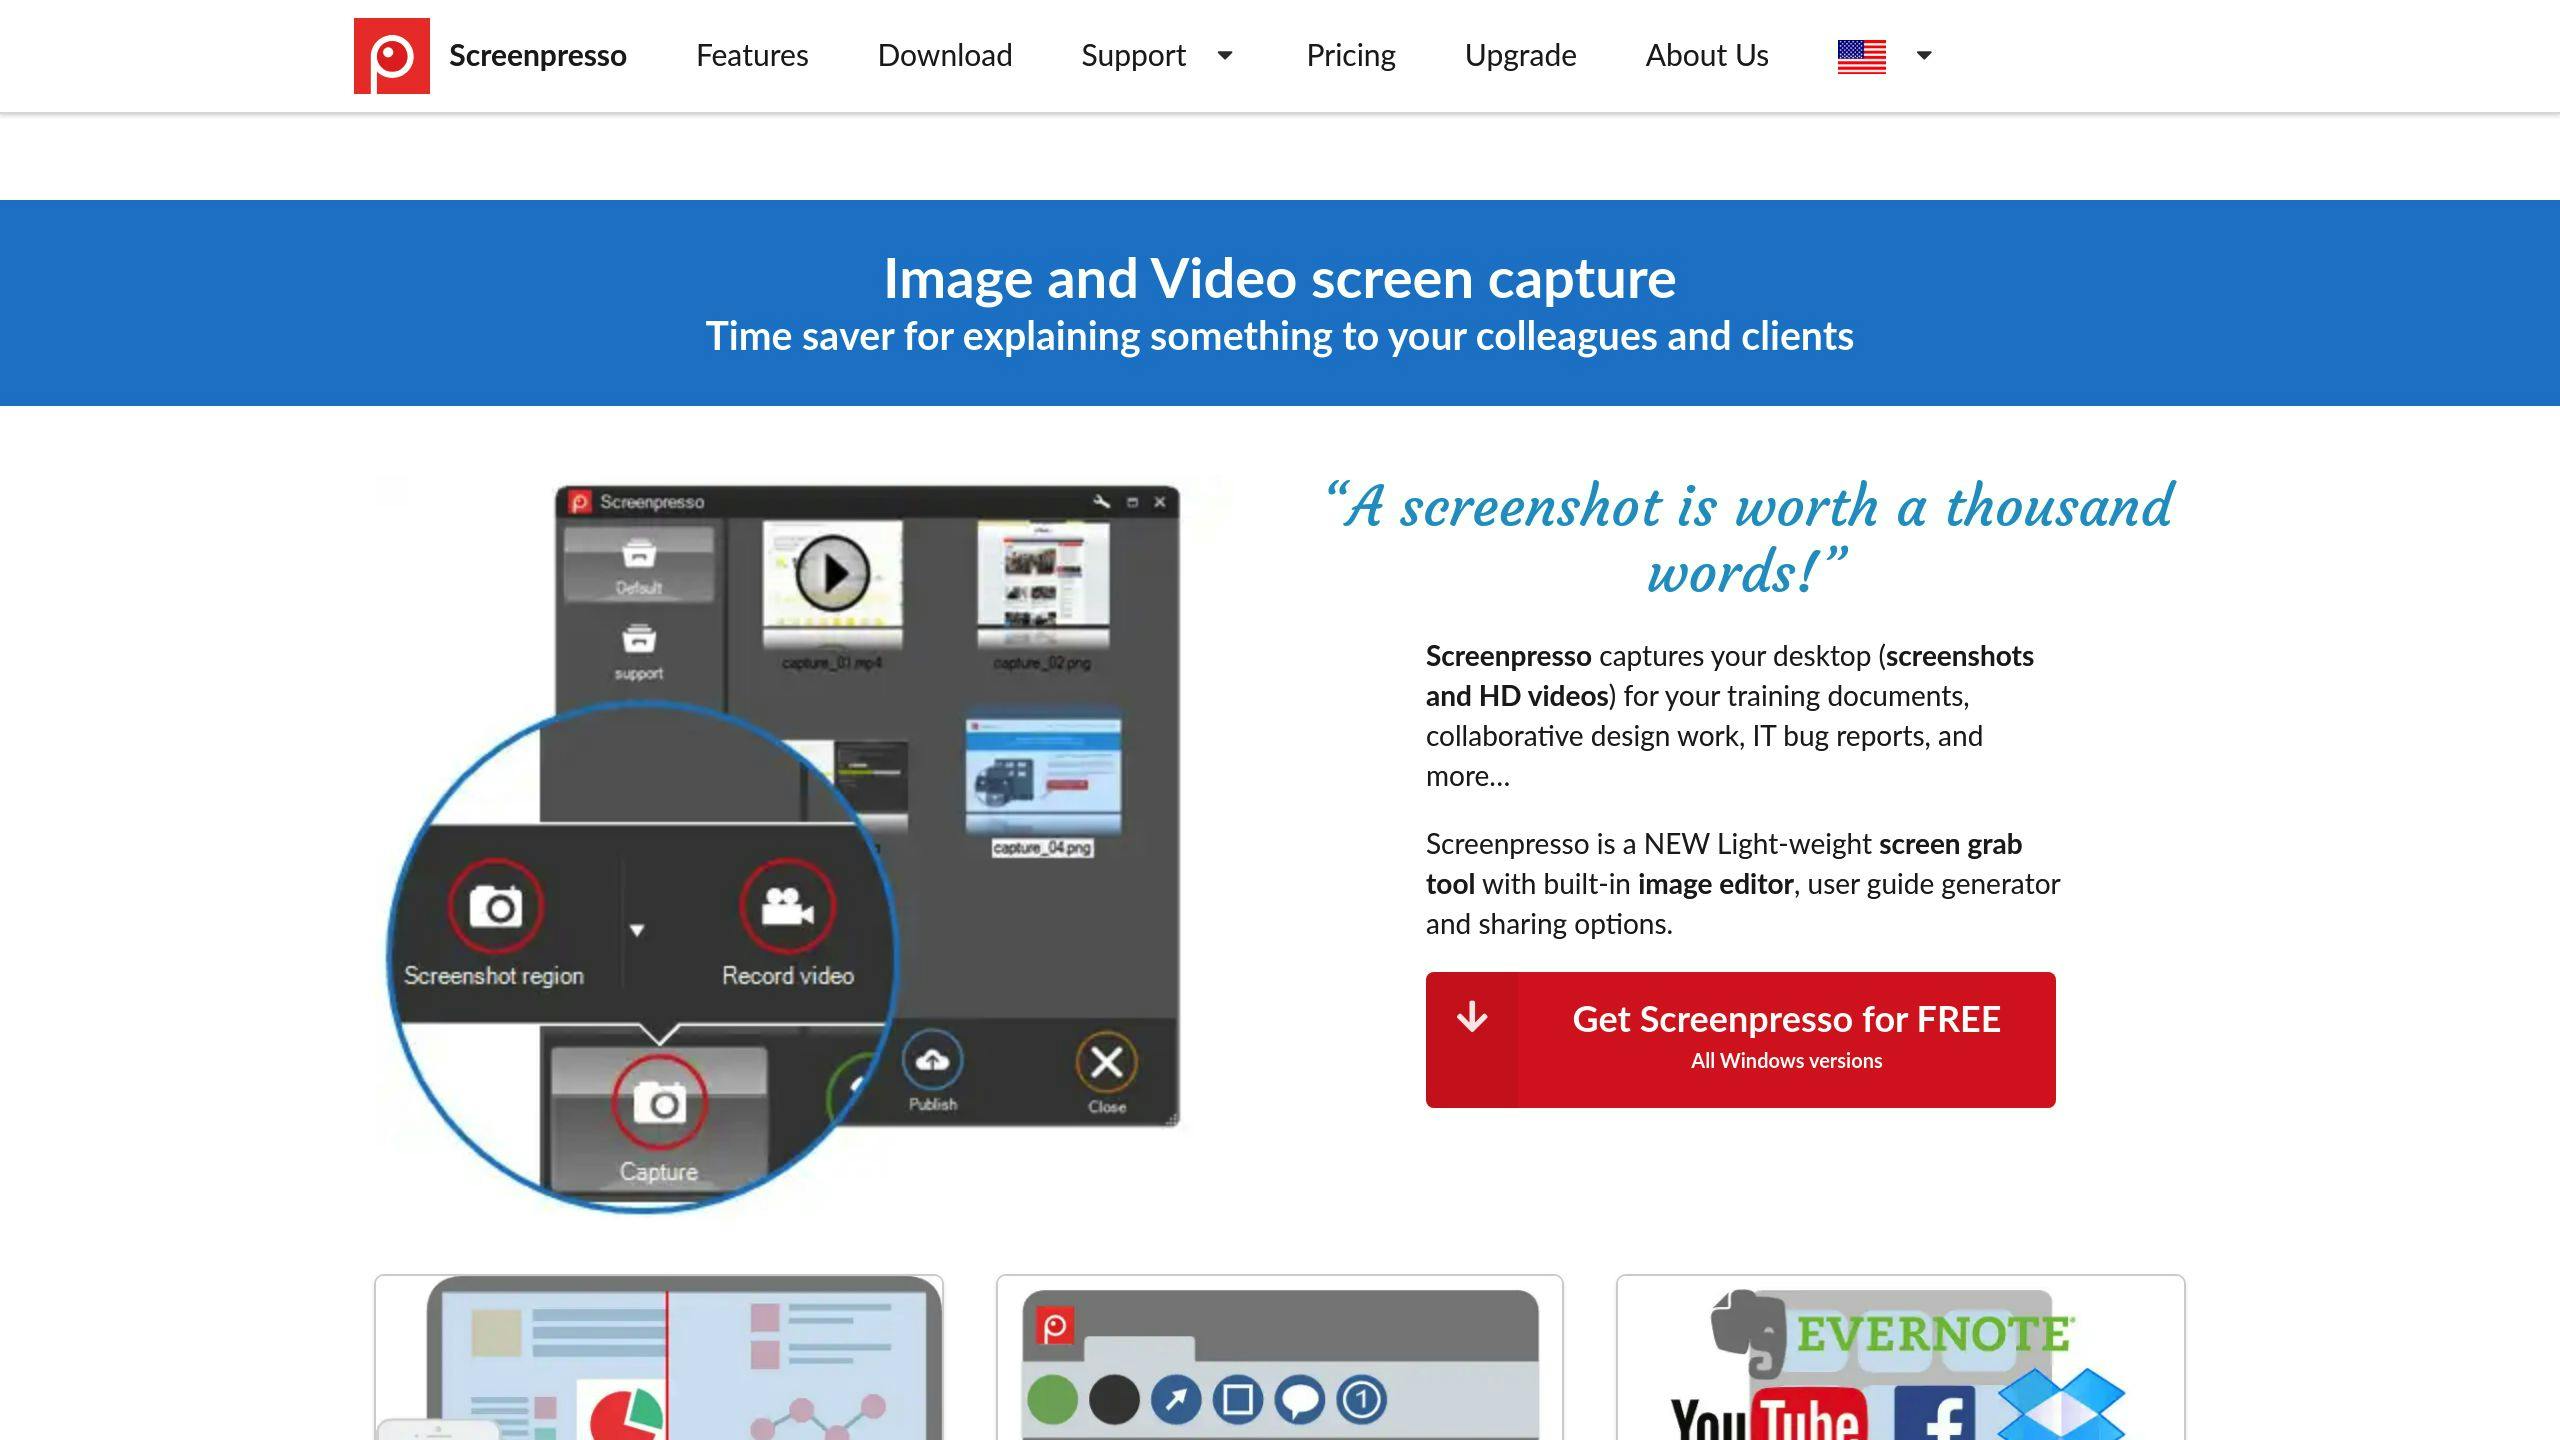Click the Upgrade navigation link

click(1519, 56)
